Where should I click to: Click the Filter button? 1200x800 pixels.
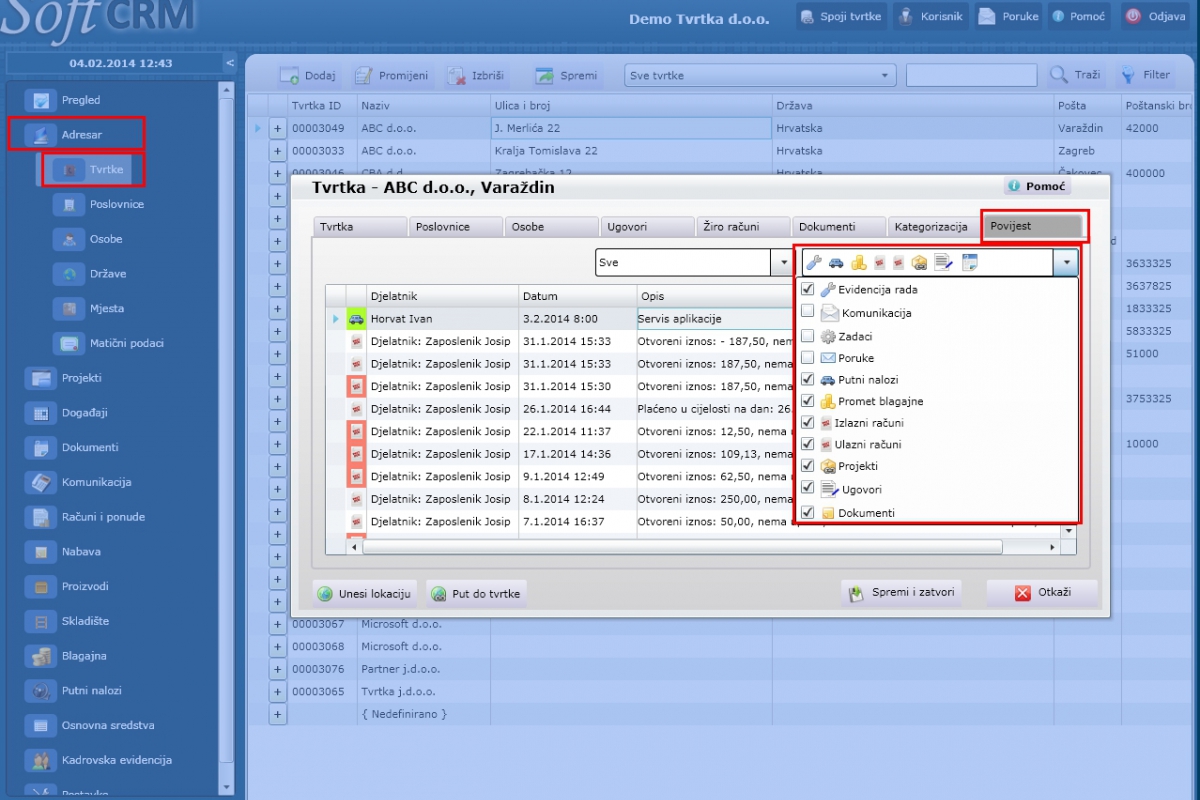pos(1144,75)
